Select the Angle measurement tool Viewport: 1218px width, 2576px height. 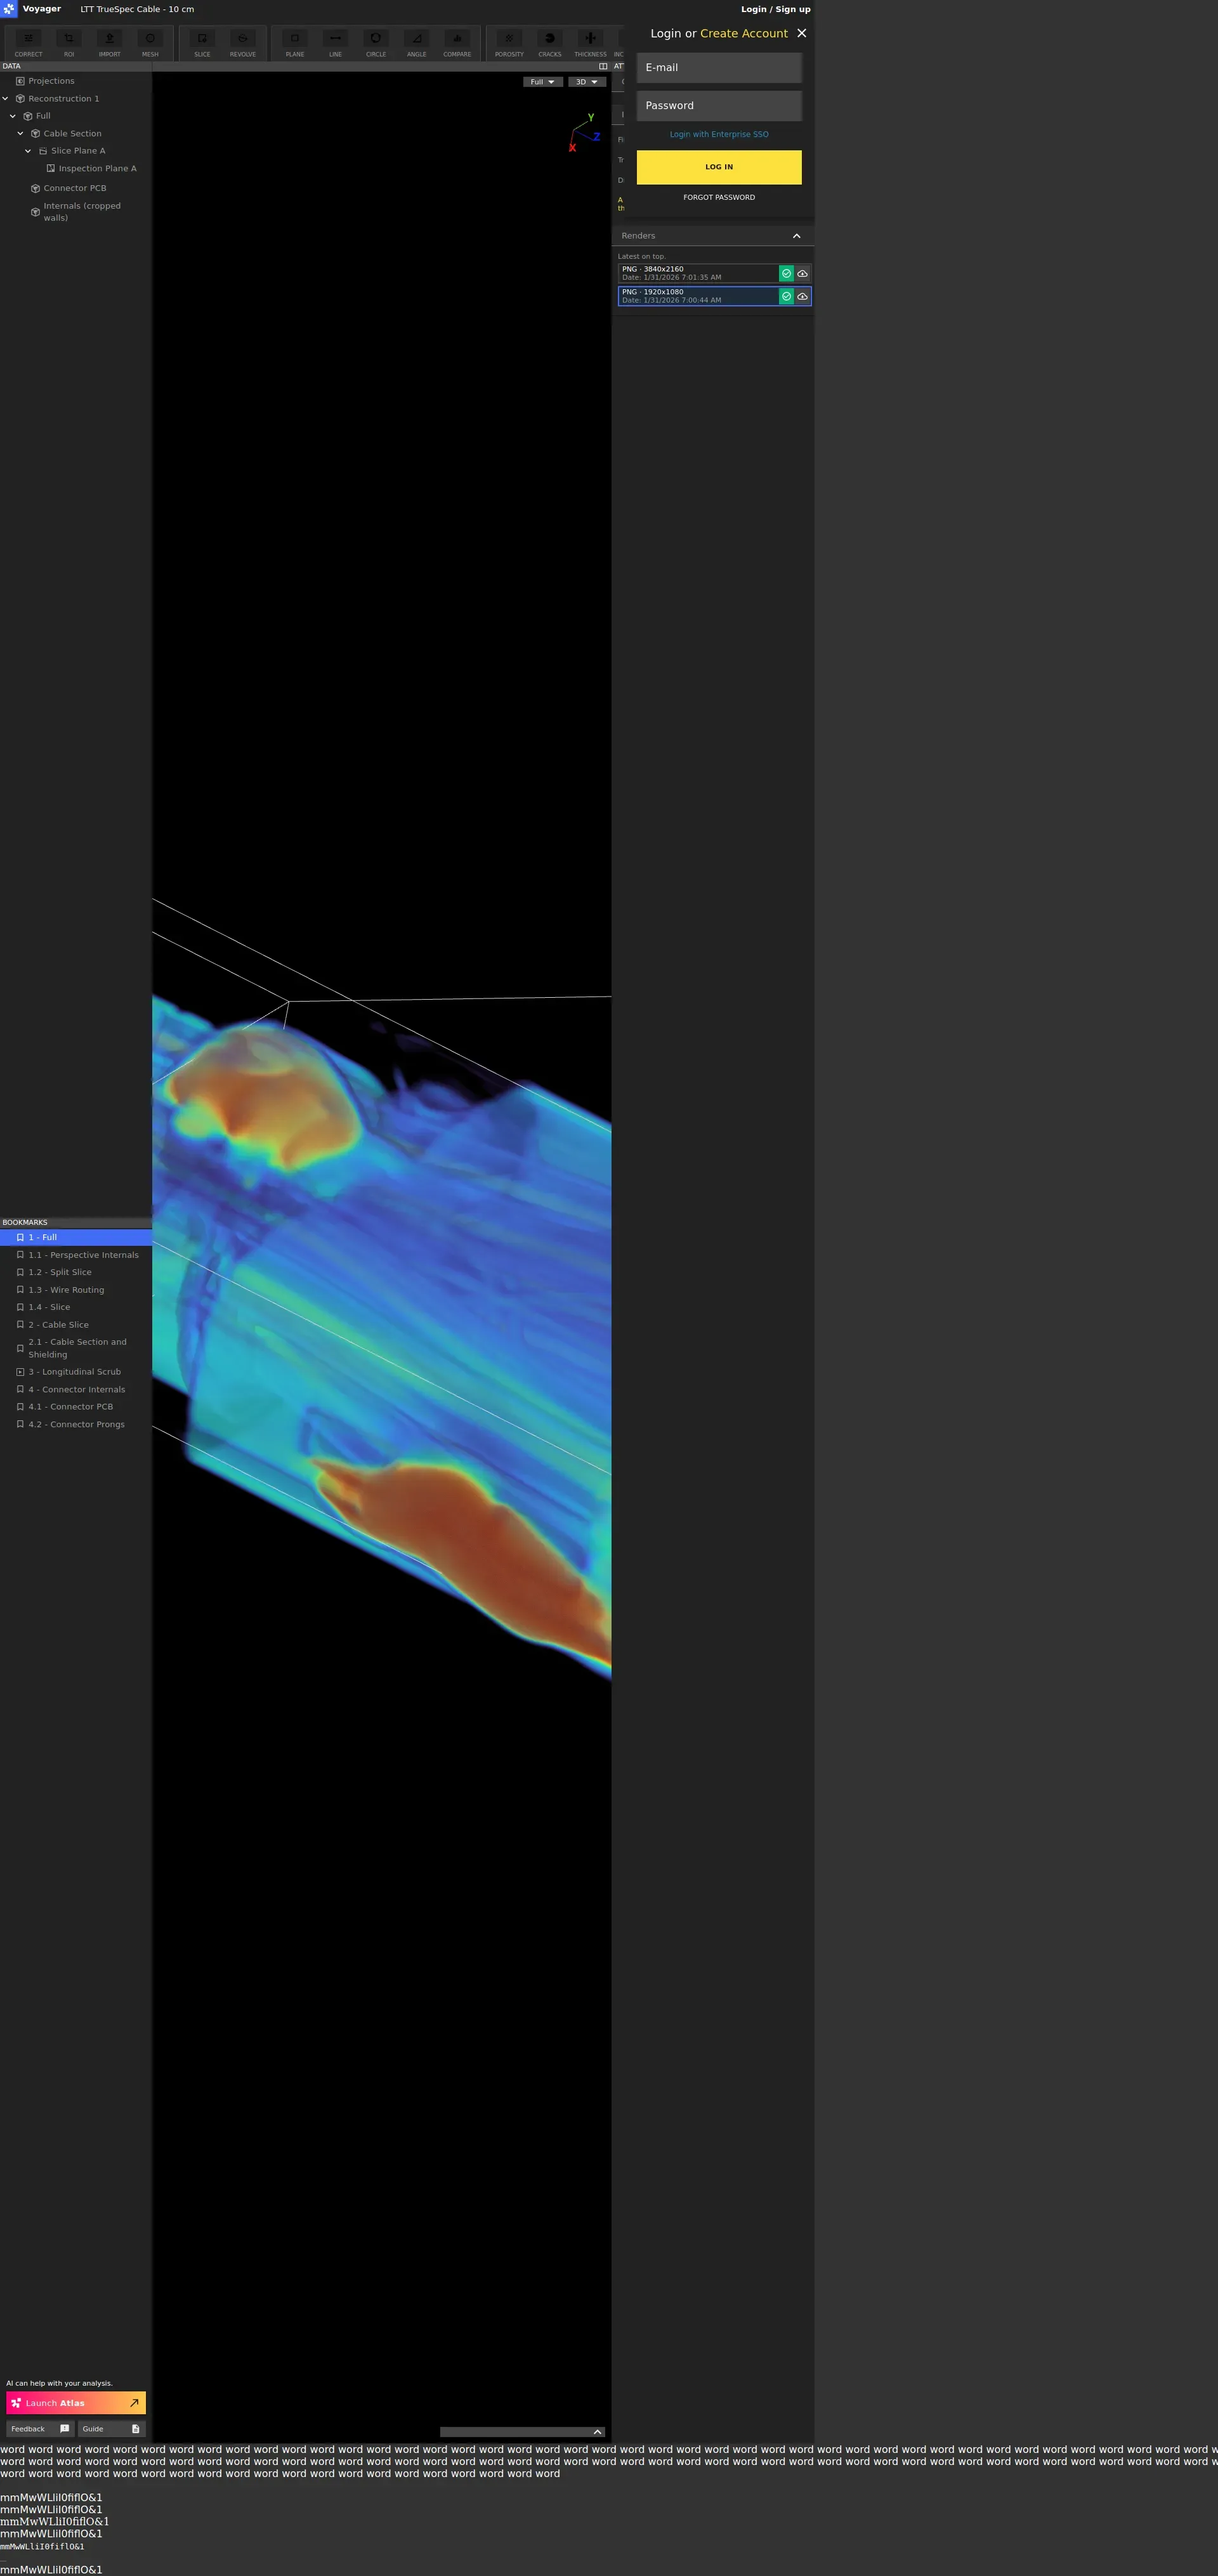click(417, 43)
